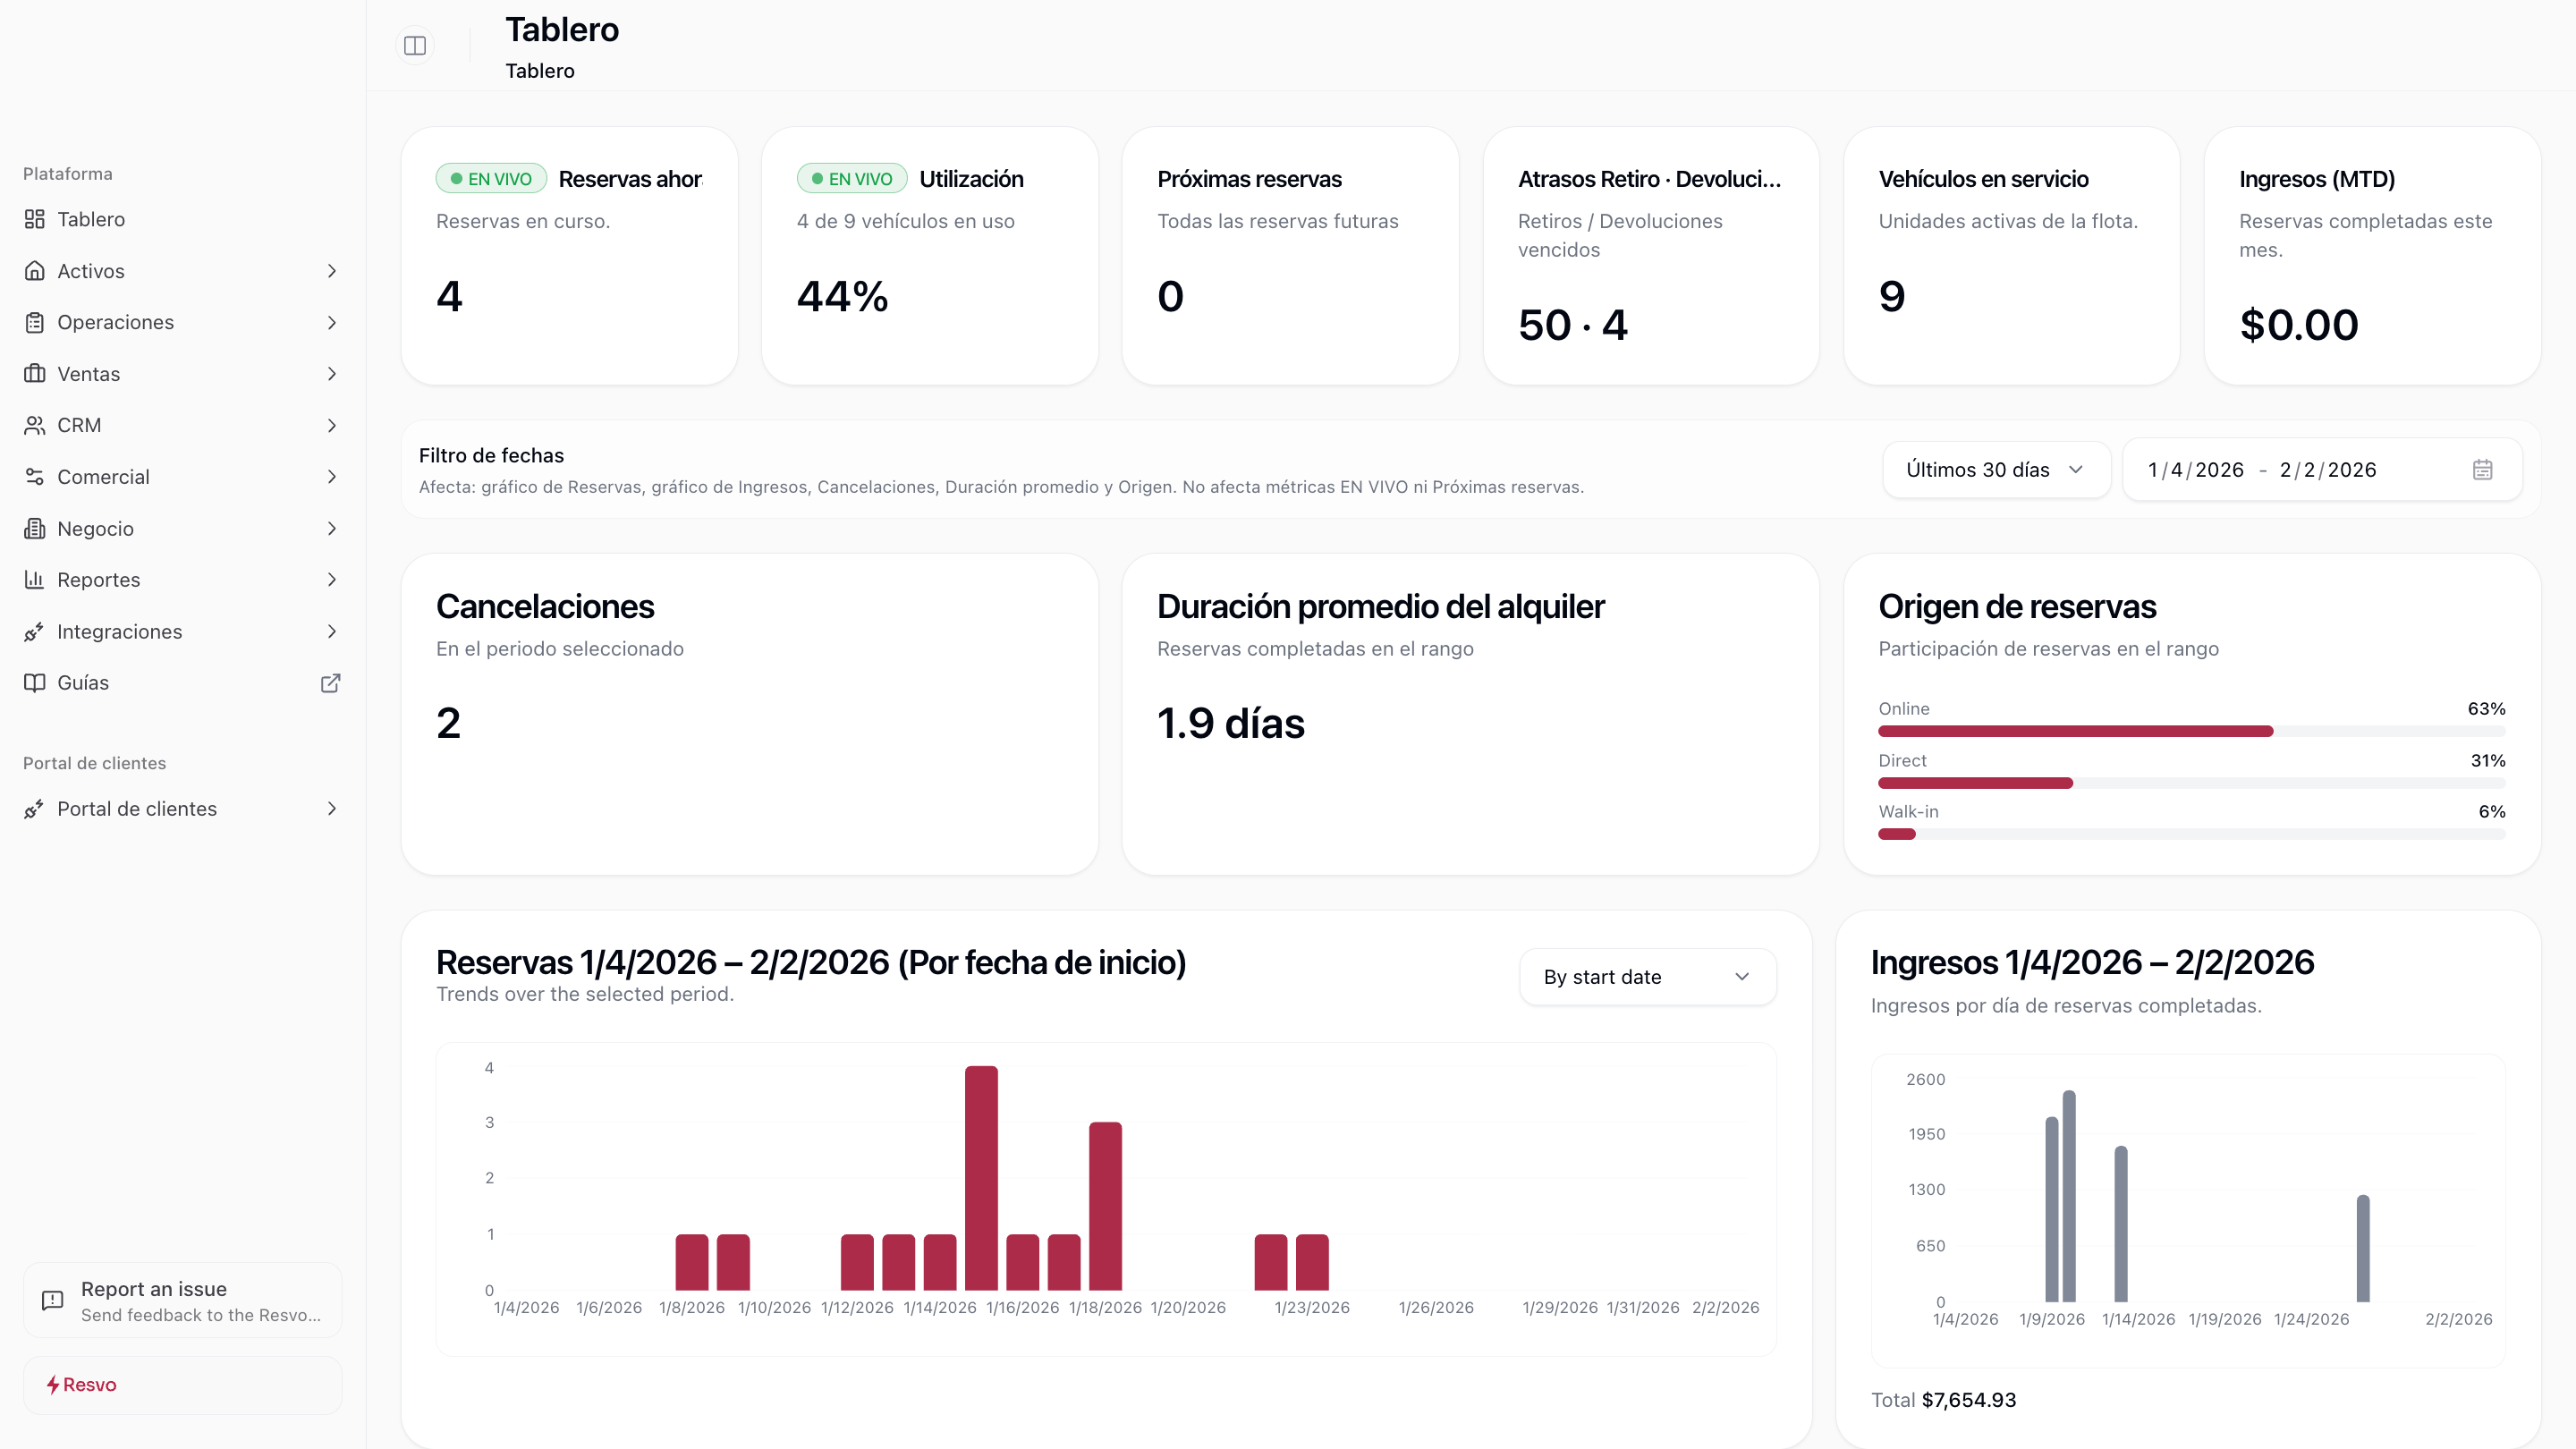Screen dimensions: 2576x1449
Task: Open the Negocio menu item
Action: tap(95, 529)
